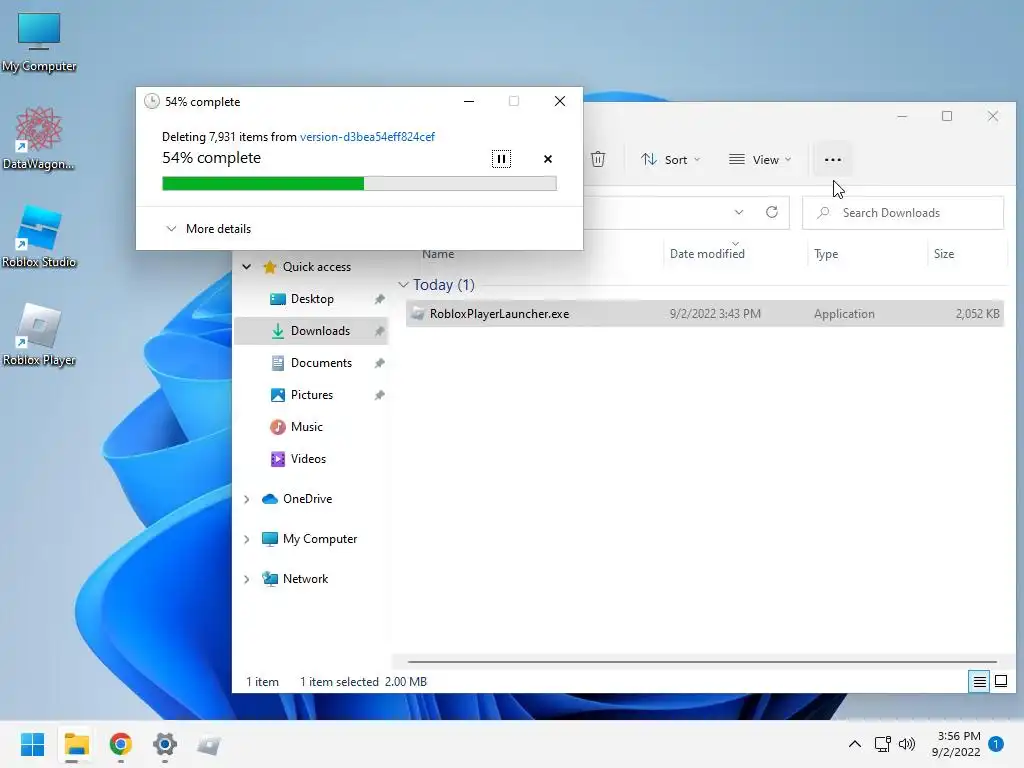1024x768 pixels.
Task: Open the volume speaker tray icon
Action: pyautogui.click(x=907, y=744)
